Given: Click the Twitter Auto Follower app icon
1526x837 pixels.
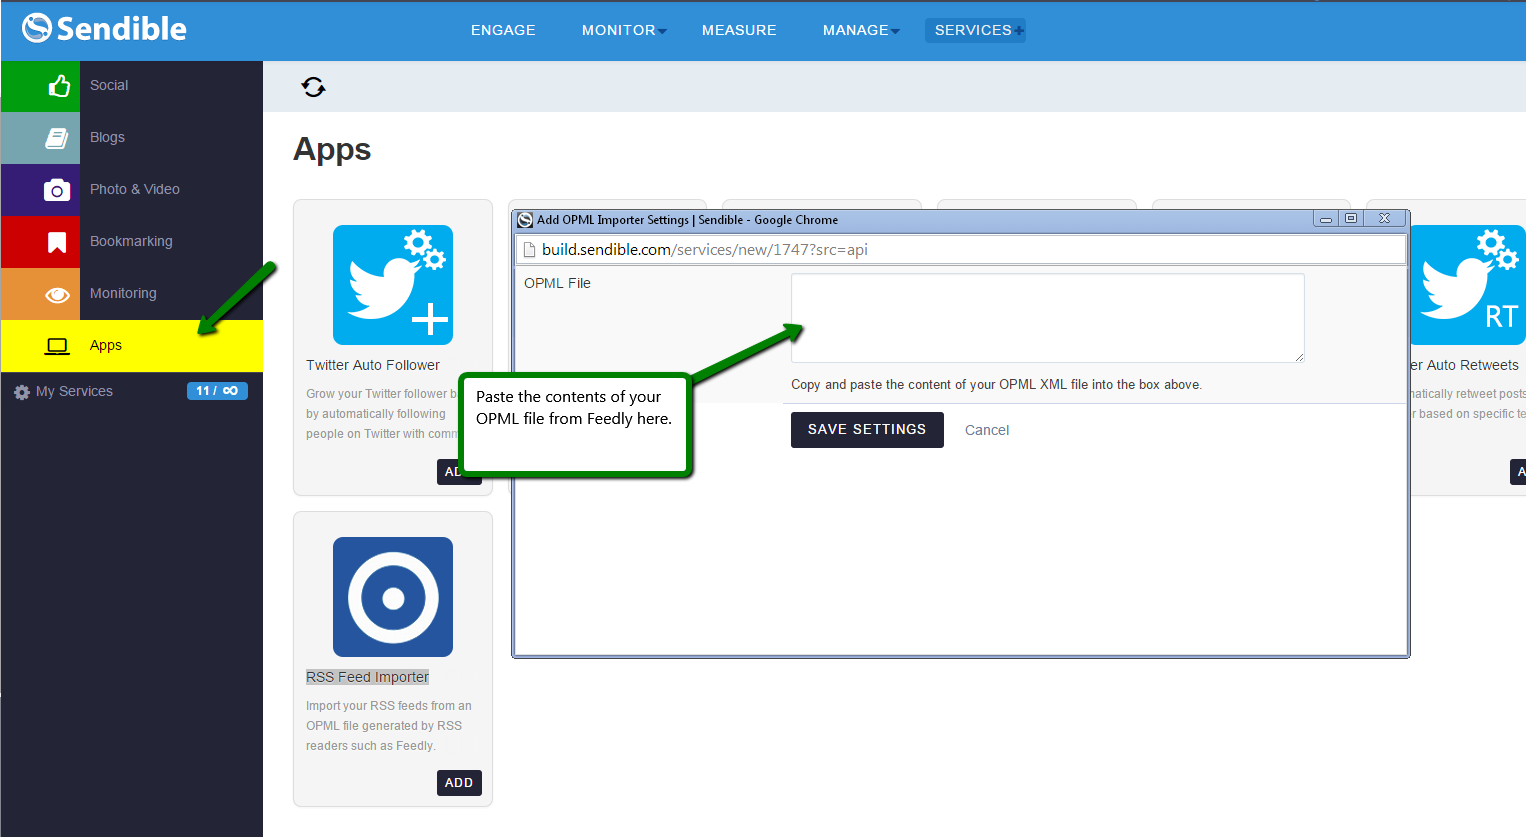Looking at the screenshot, I should click(x=393, y=285).
